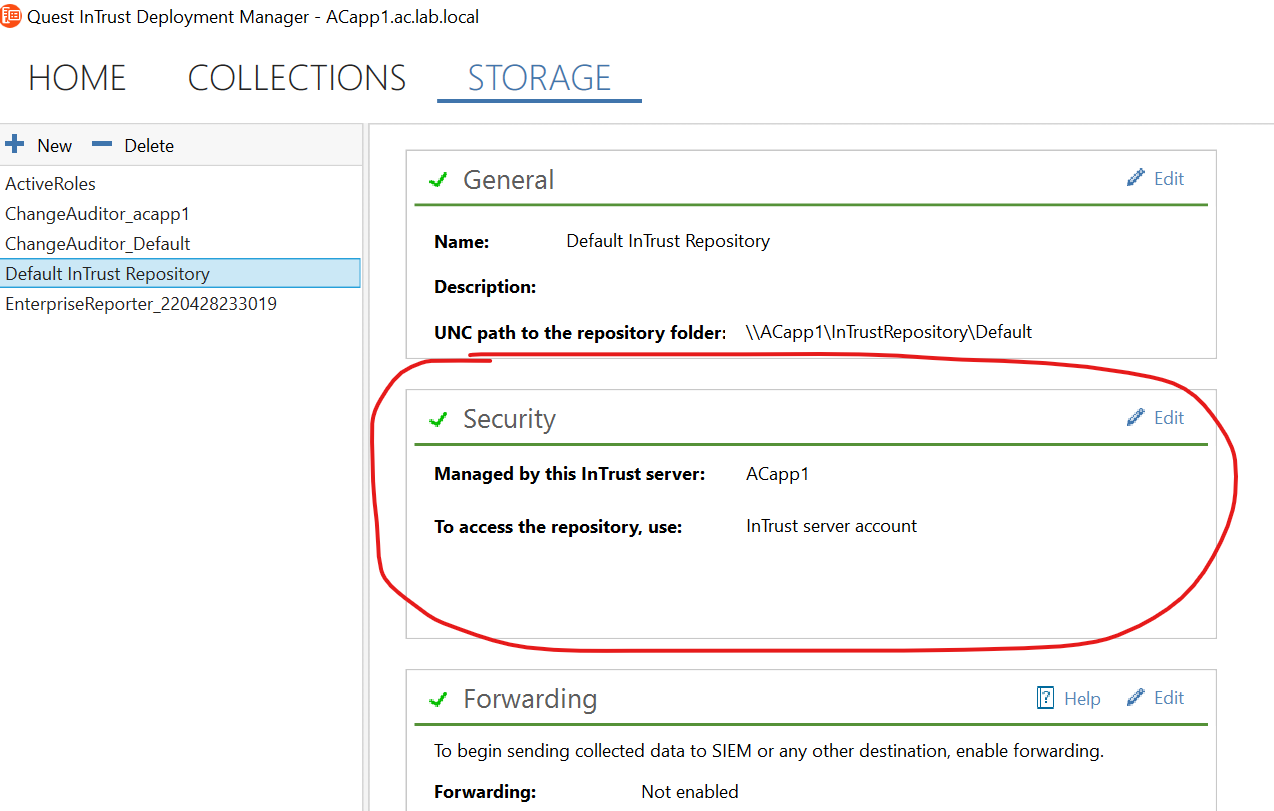This screenshot has width=1274, height=811.
Task: Click the General section heading
Action: [x=508, y=180]
